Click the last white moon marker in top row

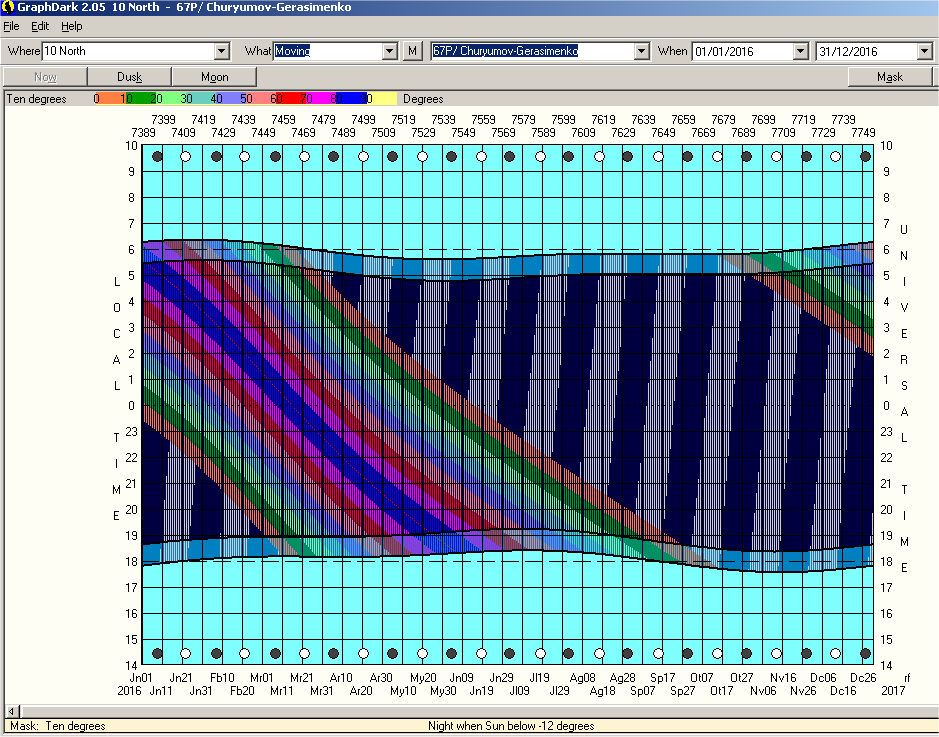(835, 157)
